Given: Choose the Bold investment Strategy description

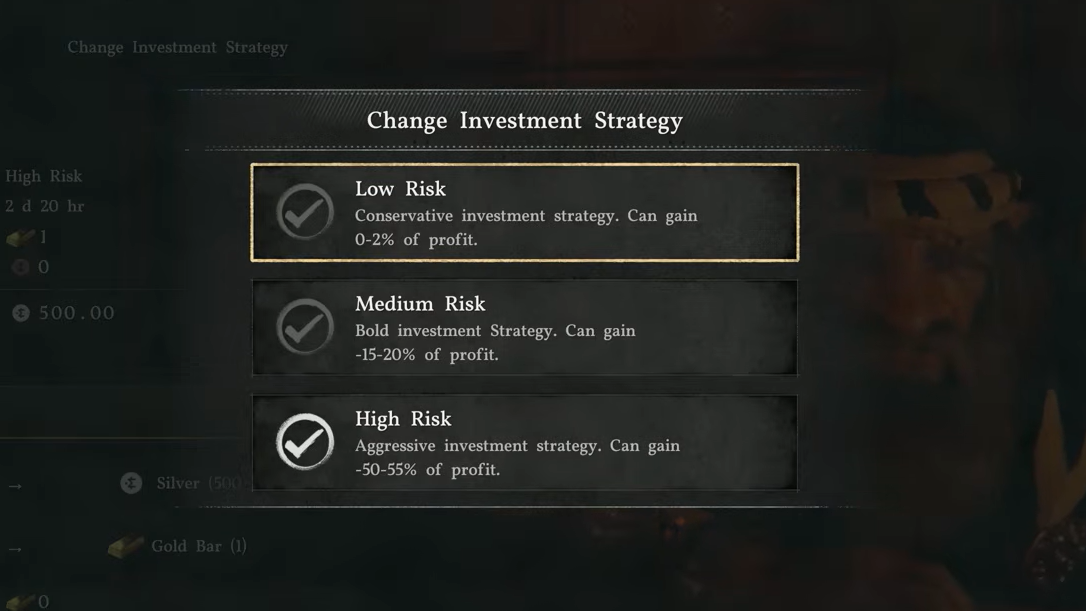Looking at the screenshot, I should coord(495,343).
